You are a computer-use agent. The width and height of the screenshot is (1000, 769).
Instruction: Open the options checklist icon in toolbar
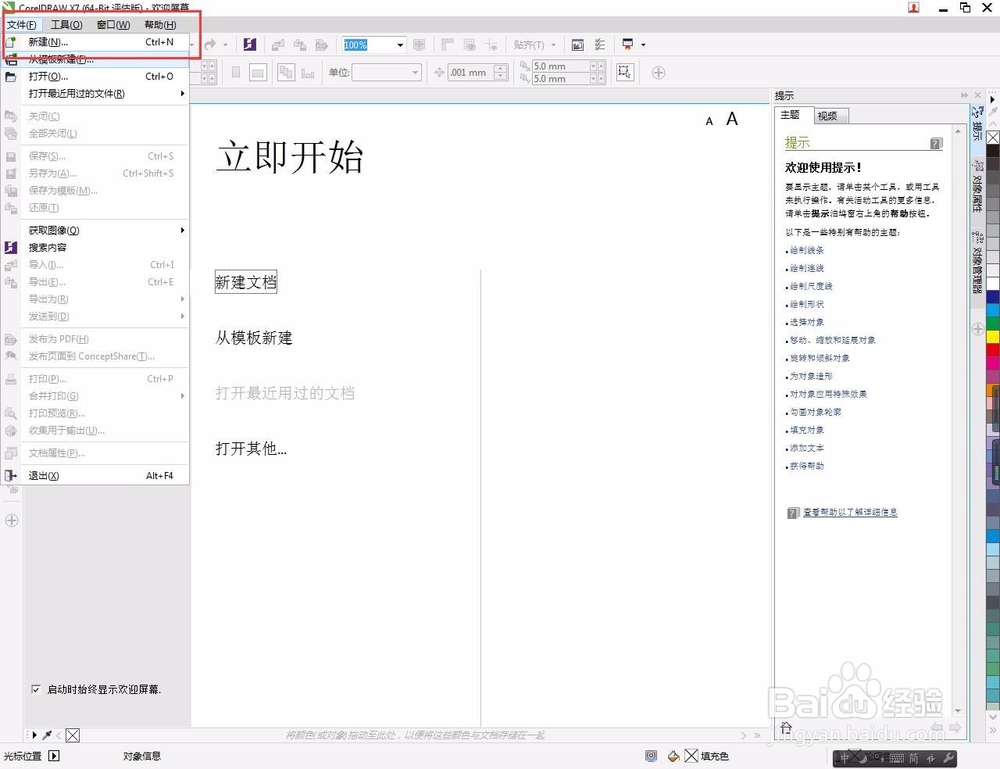point(599,45)
